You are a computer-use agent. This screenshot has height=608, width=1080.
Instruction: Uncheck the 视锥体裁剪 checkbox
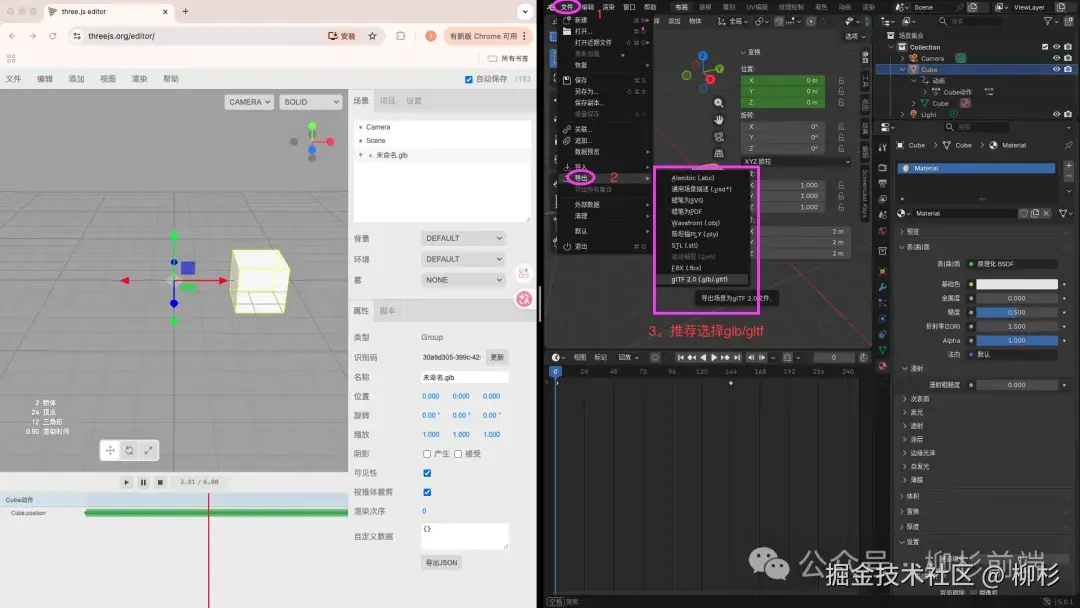427,492
